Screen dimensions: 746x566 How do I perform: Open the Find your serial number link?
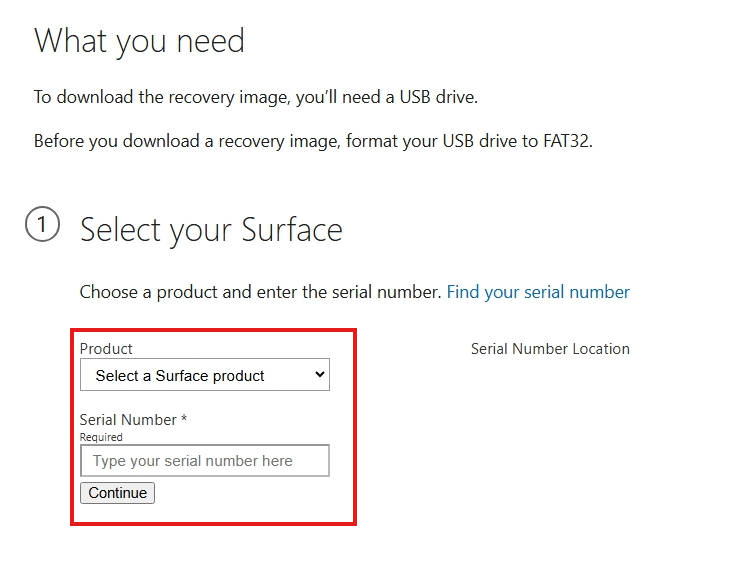point(538,292)
